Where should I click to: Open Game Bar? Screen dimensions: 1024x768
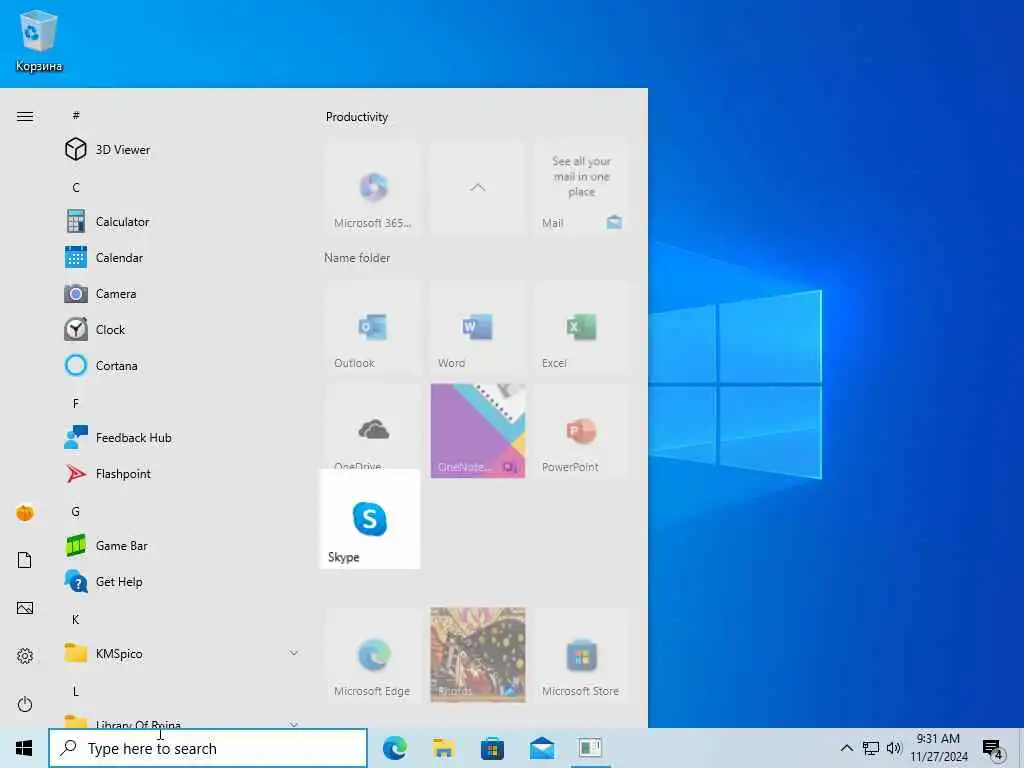(x=180, y=545)
